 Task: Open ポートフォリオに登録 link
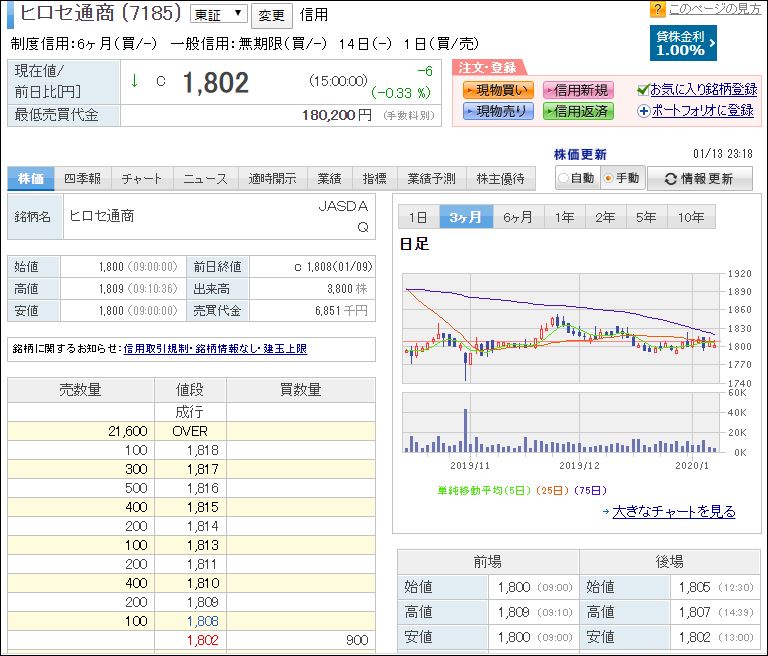click(x=702, y=111)
